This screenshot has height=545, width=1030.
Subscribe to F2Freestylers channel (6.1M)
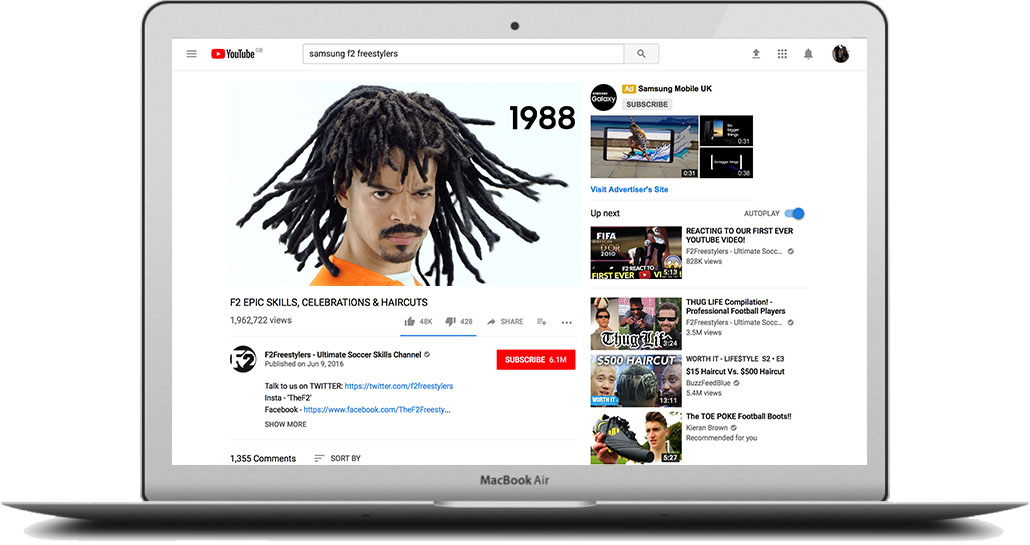click(535, 360)
